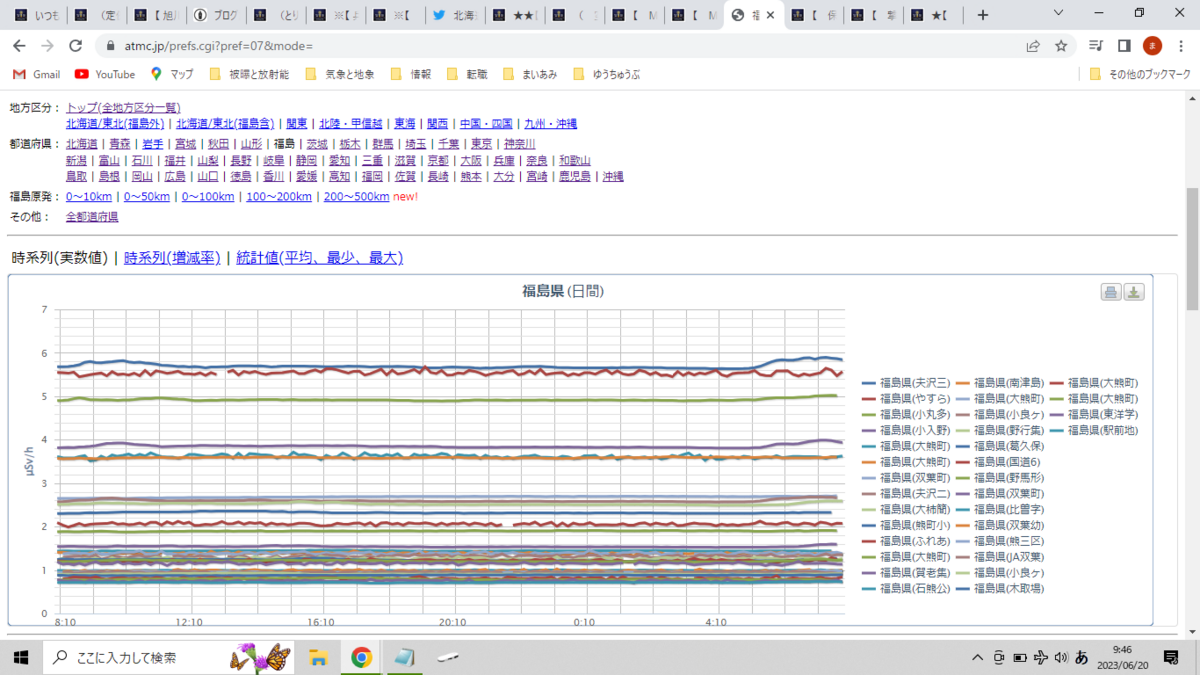The image size is (1200, 675).
Task: Open the マップ bookmark
Action: (x=172, y=74)
